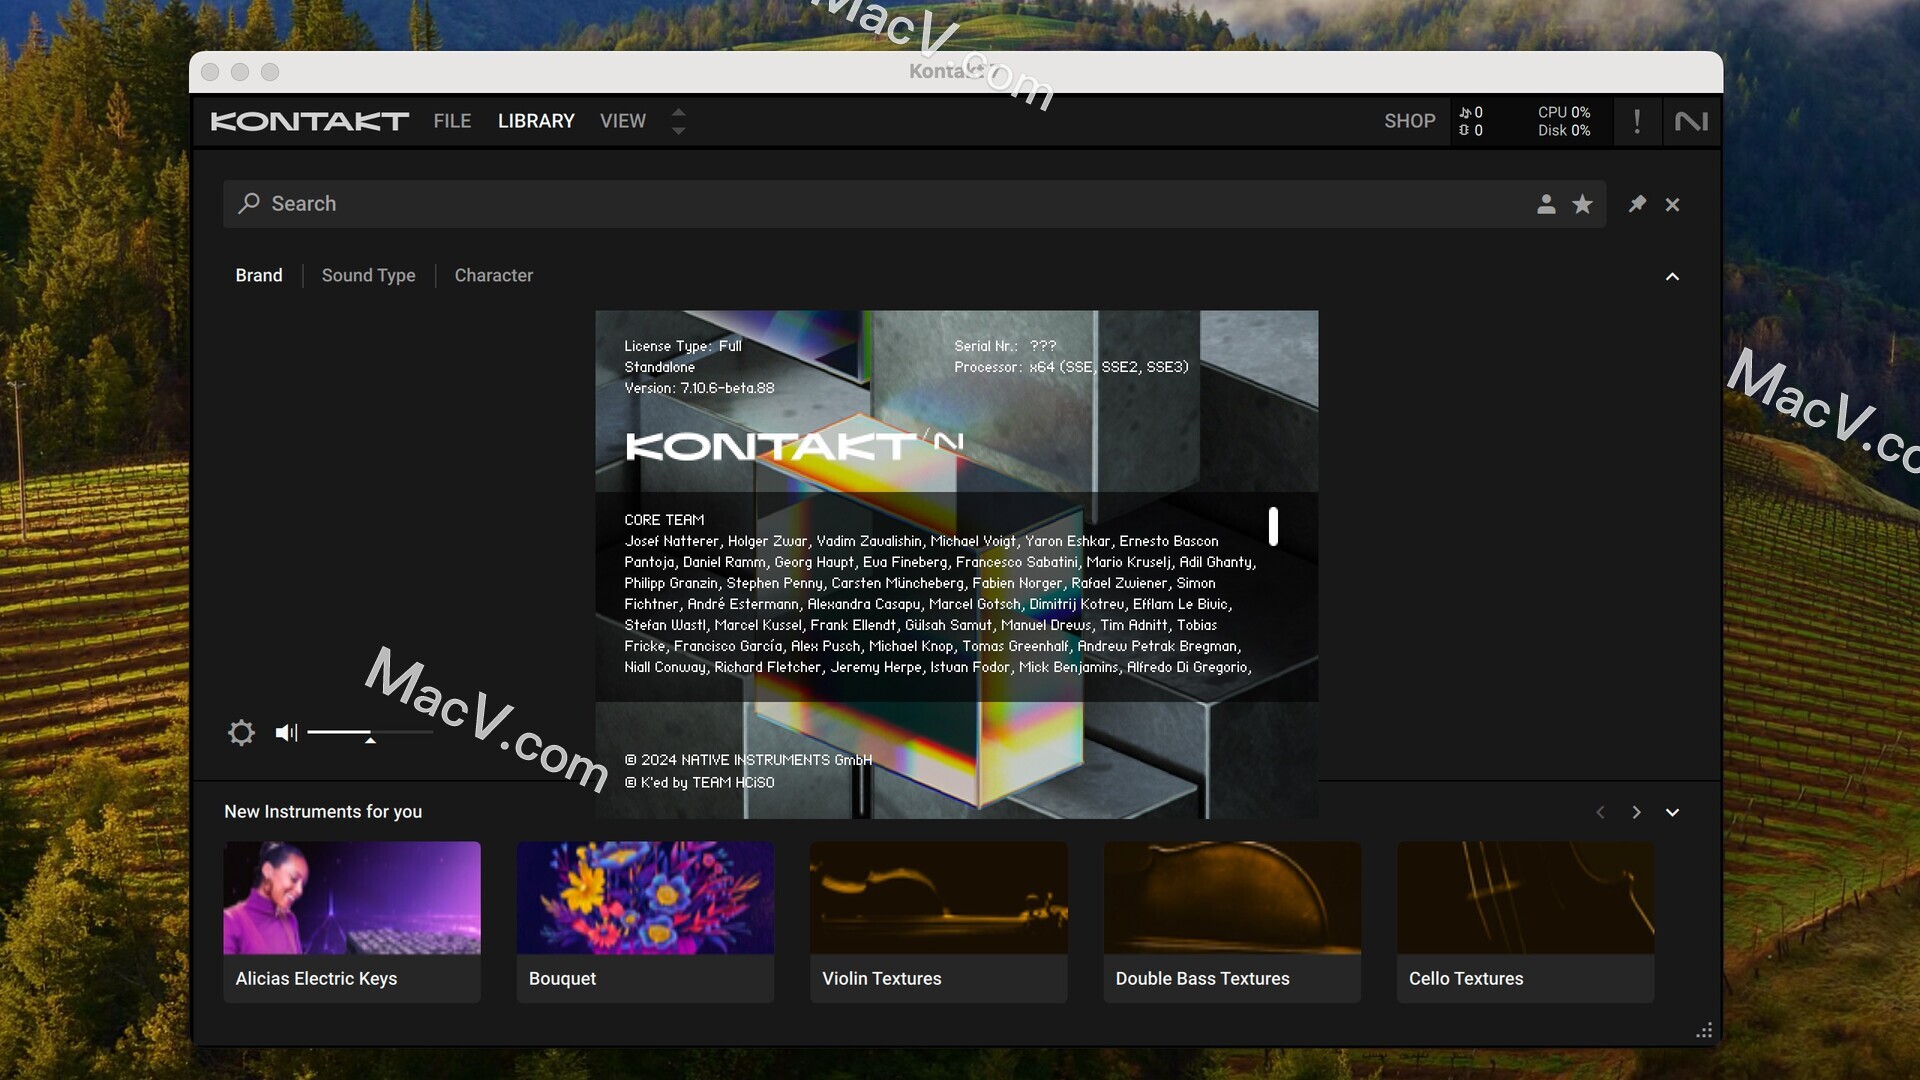
Task: Click the 'Alicias Electric Keys' label
Action: click(x=316, y=979)
